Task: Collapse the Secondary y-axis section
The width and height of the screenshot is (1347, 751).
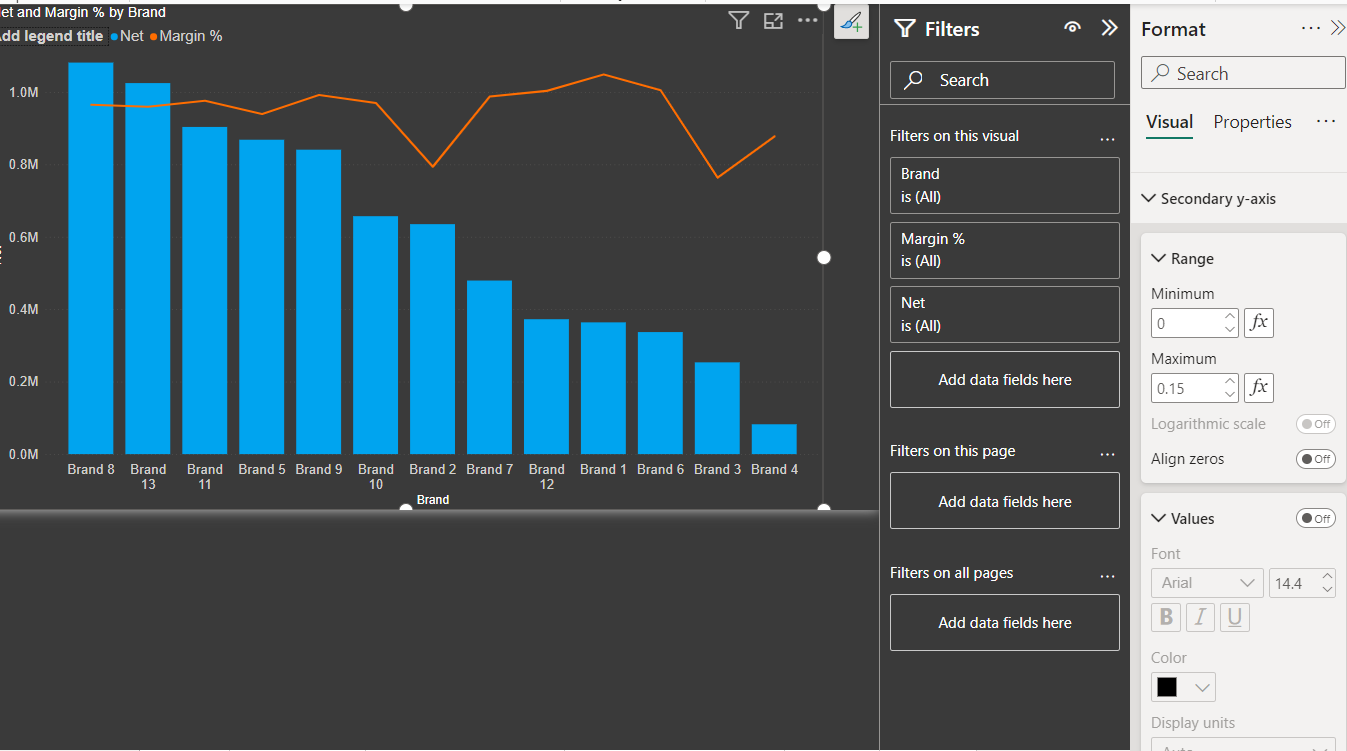Action: (x=1148, y=198)
